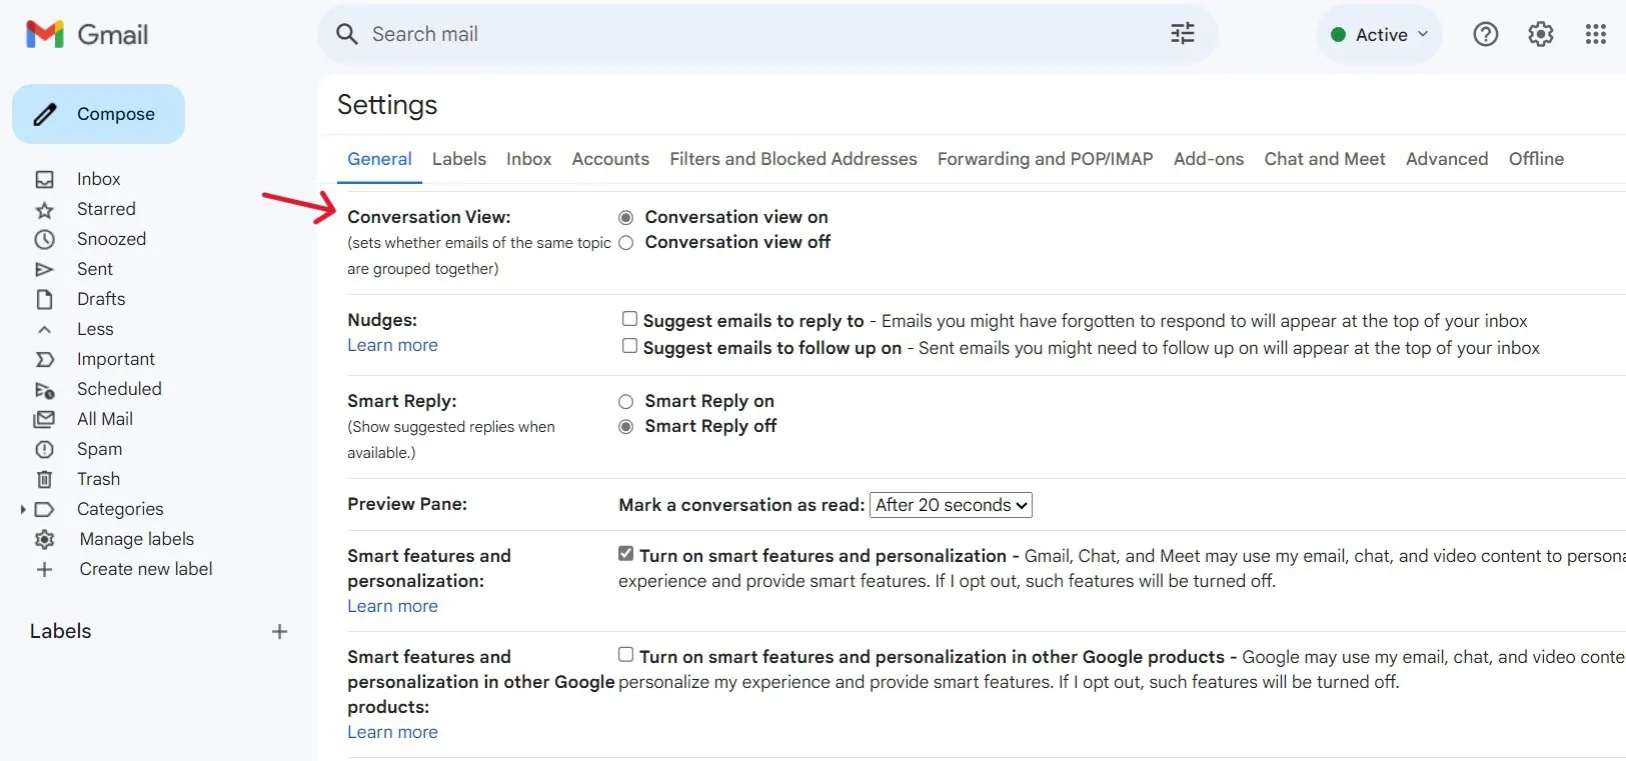This screenshot has width=1626, height=761.
Task: Open the Trash folder label
Action: (98, 479)
